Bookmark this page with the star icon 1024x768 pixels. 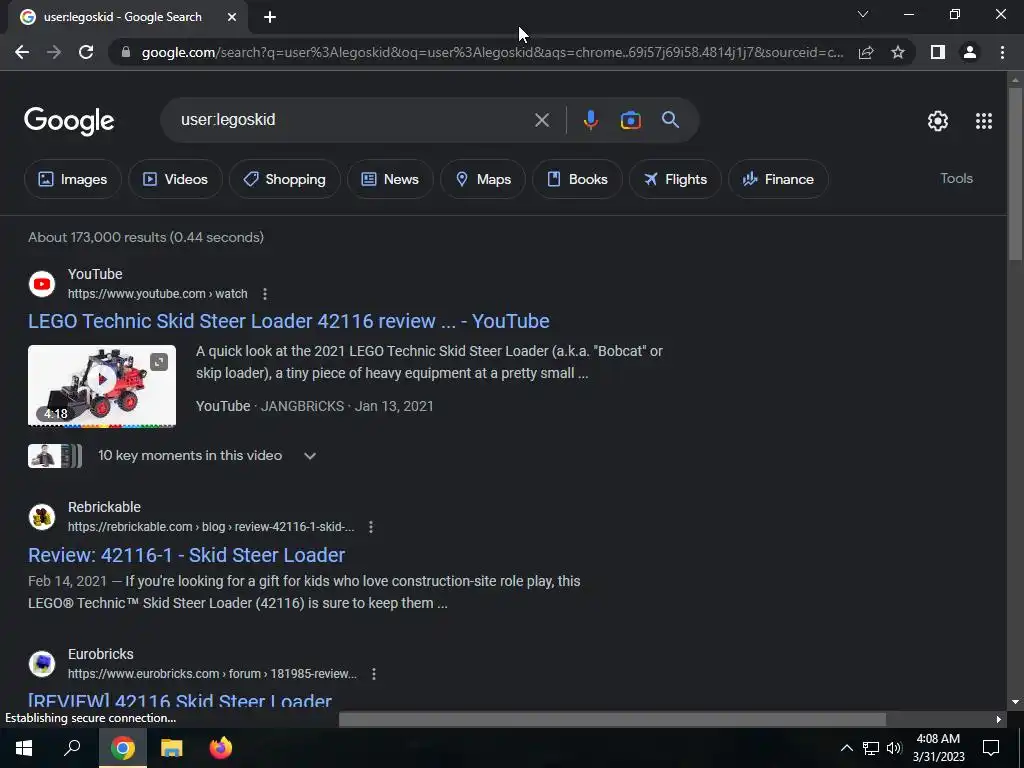(898, 52)
